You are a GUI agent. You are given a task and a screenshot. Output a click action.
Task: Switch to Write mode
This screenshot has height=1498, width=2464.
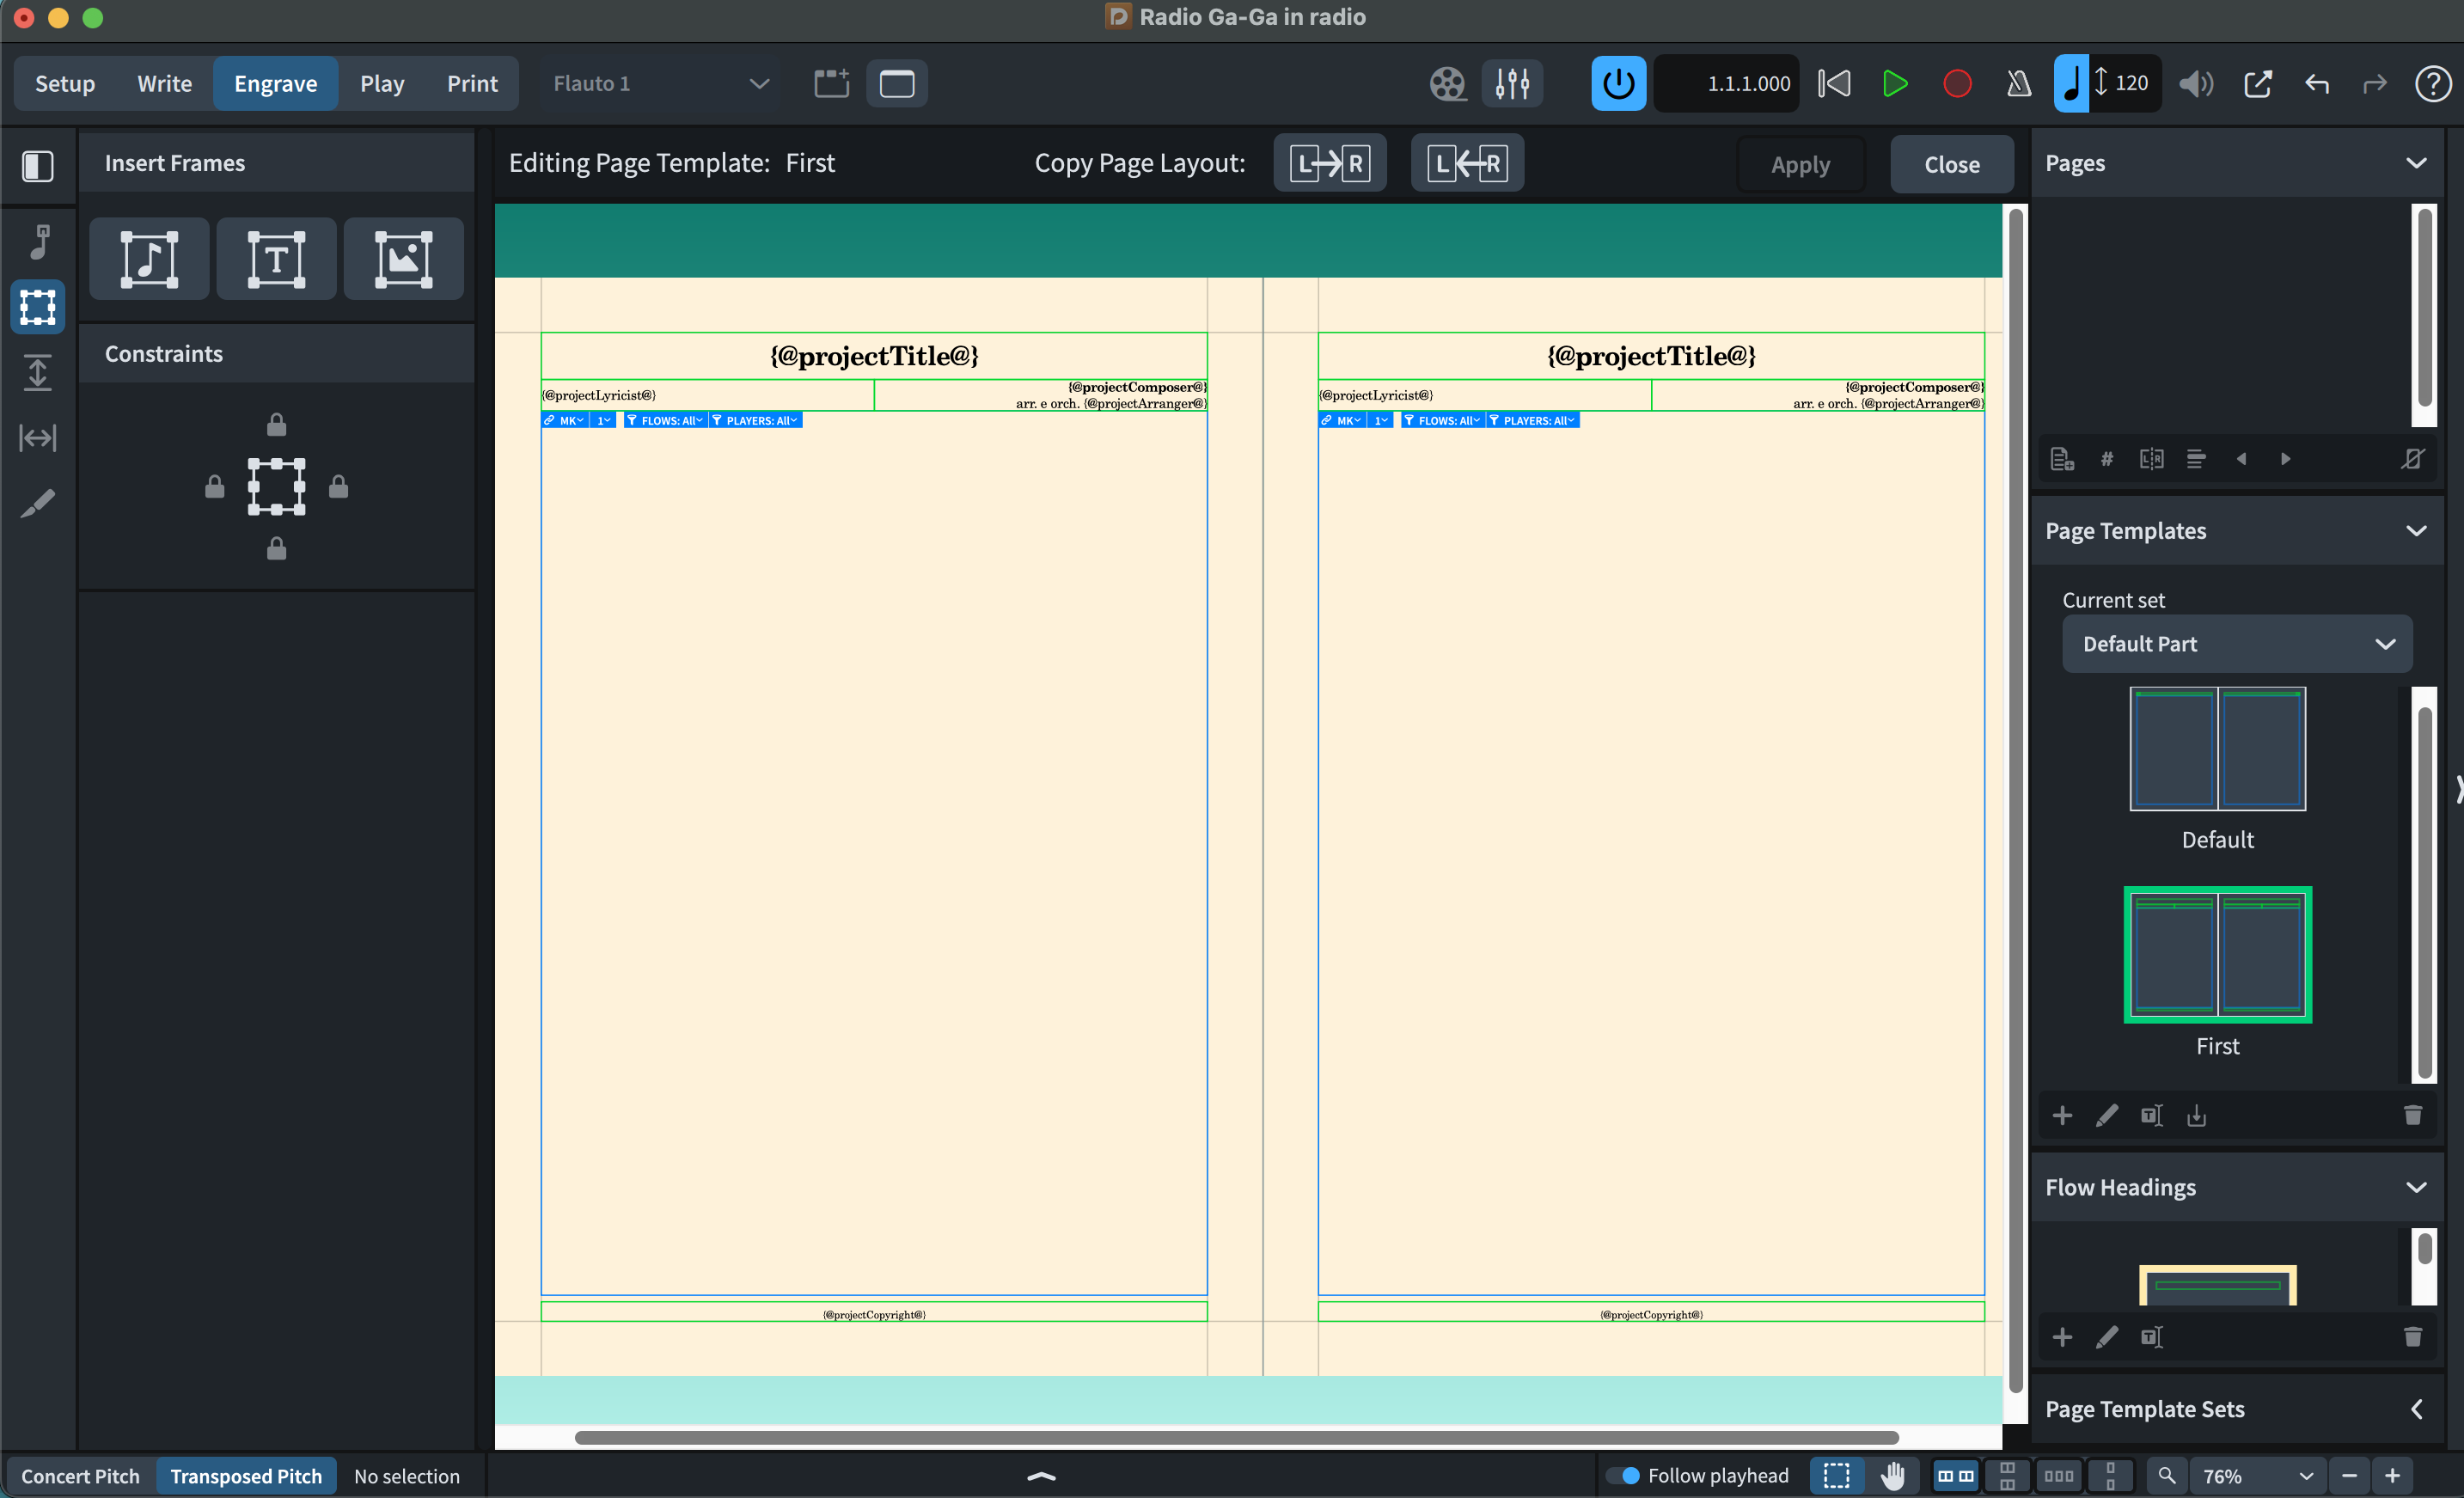pos(164,84)
